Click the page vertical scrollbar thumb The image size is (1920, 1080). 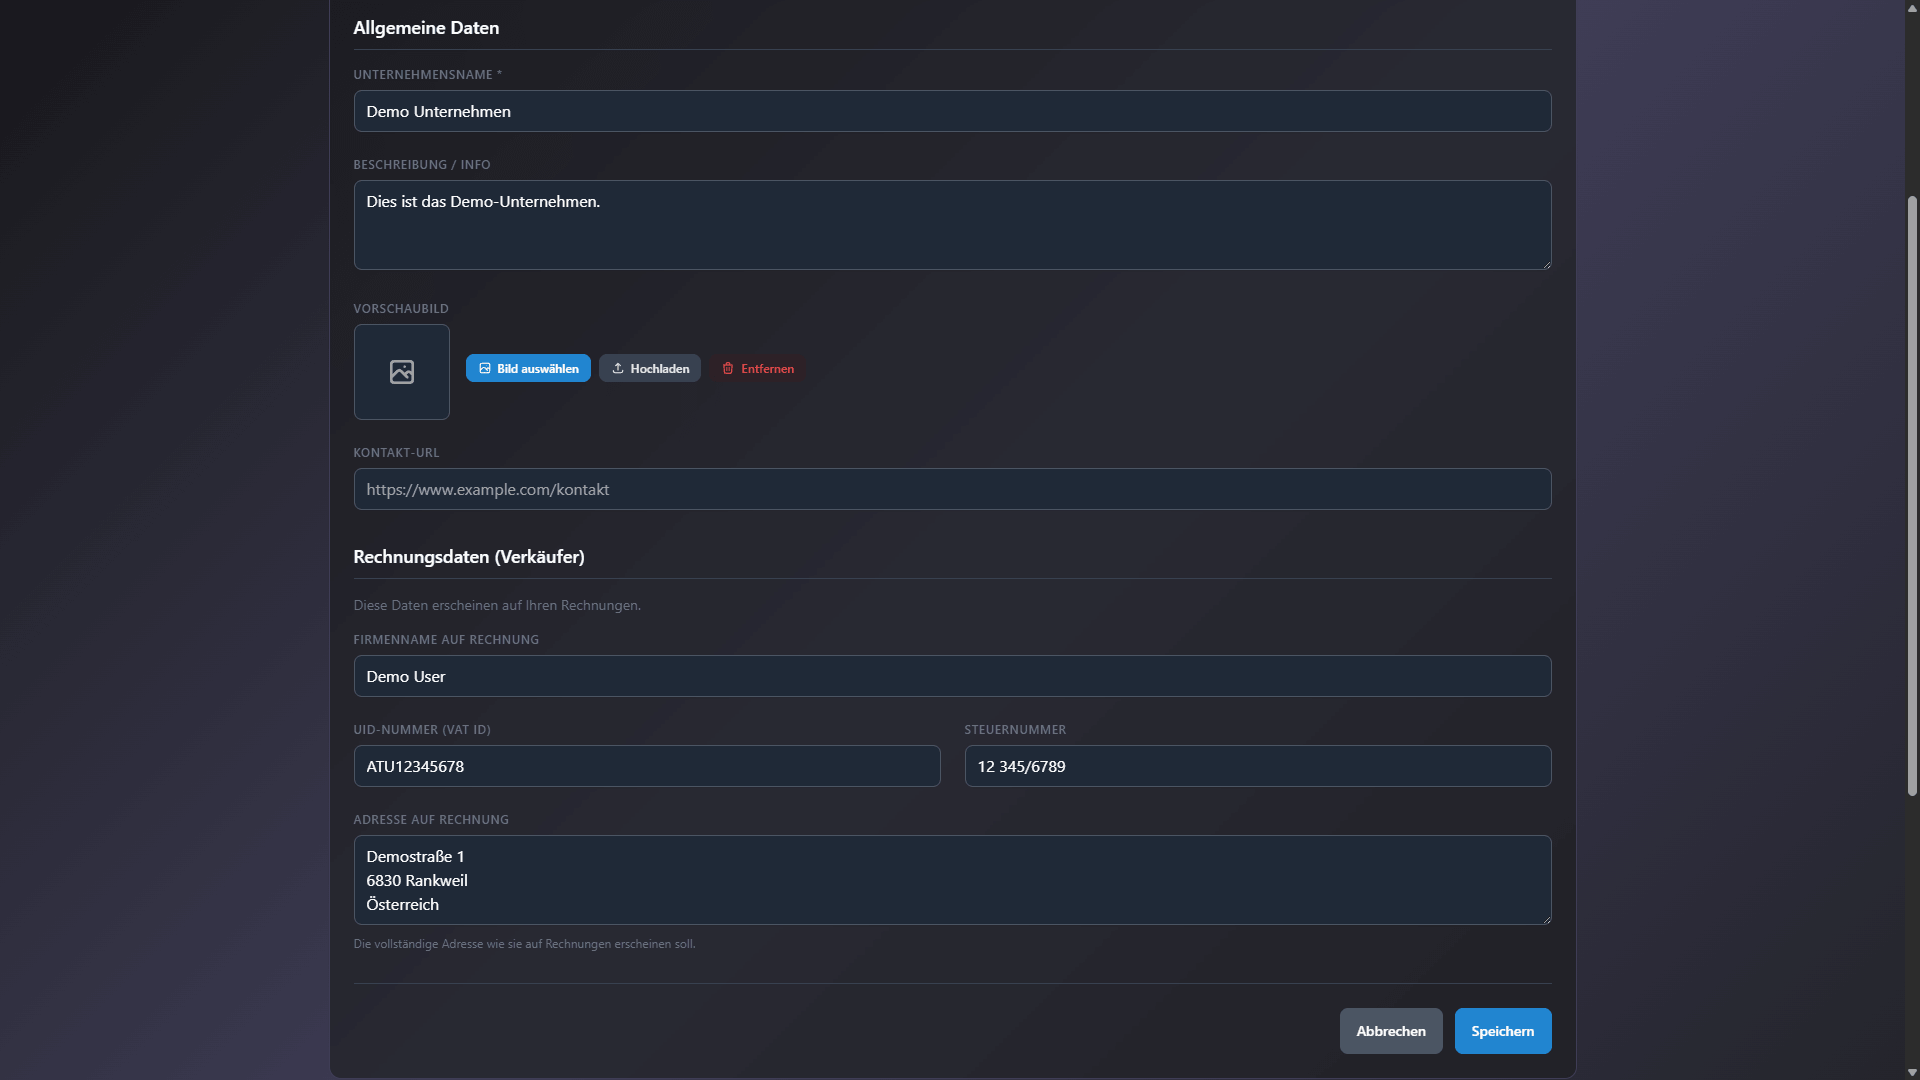click(1912, 495)
